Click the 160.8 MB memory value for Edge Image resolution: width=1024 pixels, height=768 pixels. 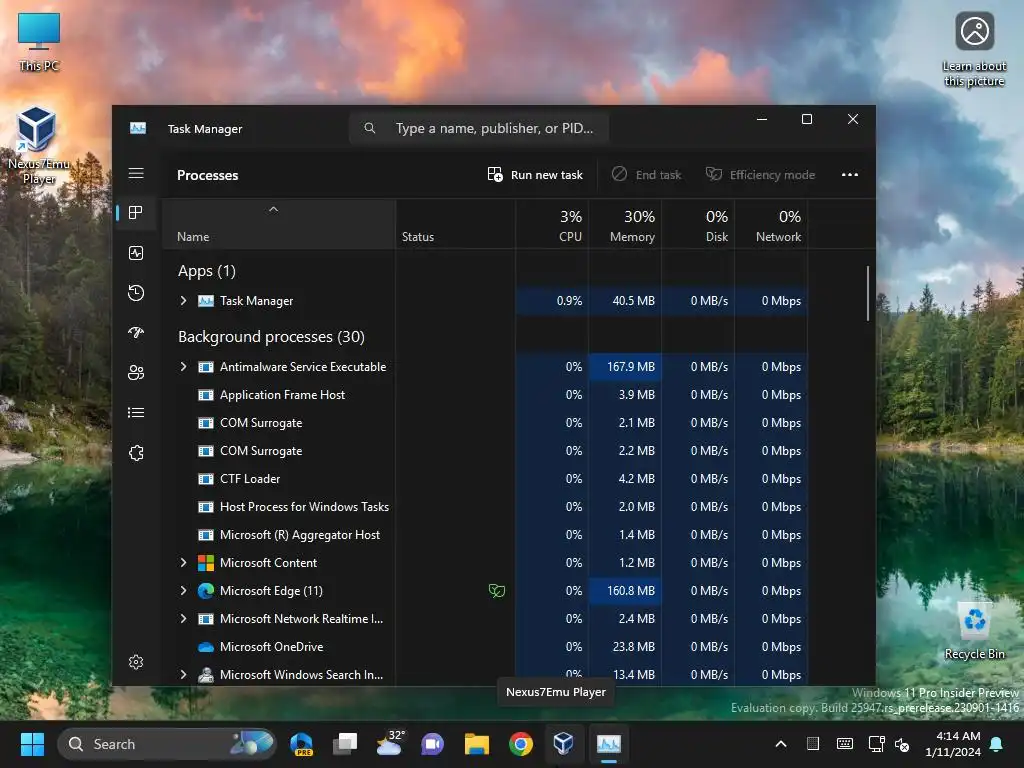625,590
